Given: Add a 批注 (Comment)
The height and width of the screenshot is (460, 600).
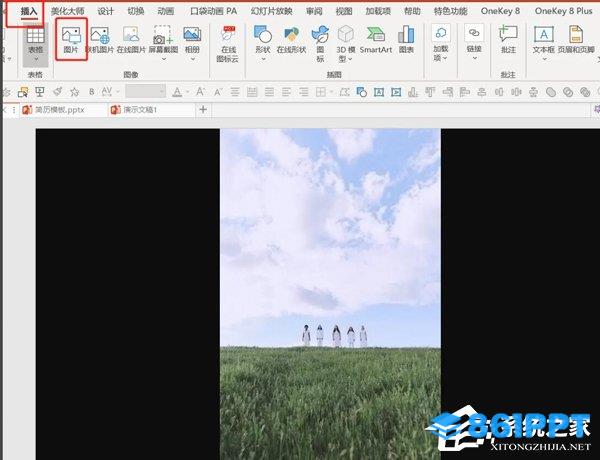Looking at the screenshot, I should click(508, 39).
